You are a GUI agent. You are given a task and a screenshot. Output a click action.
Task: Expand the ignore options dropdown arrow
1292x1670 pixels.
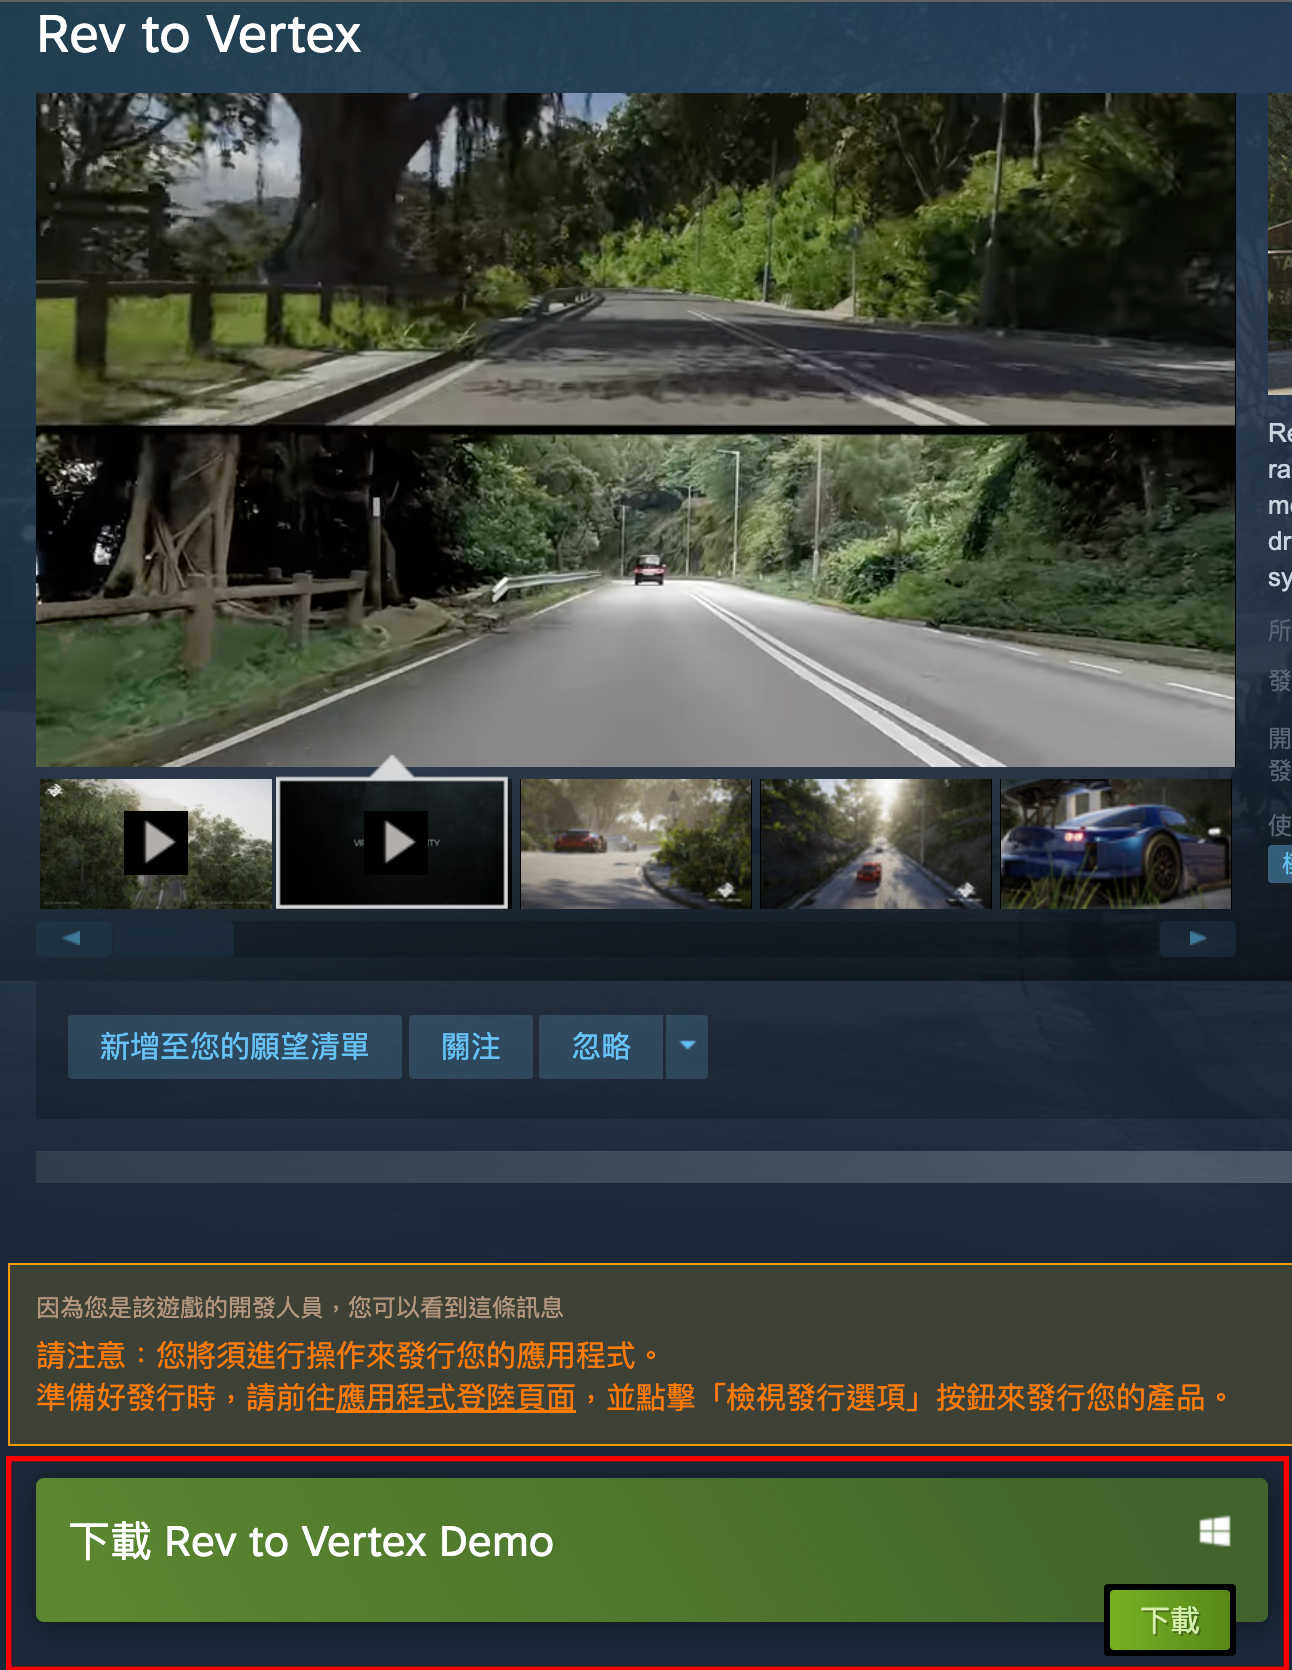687,1046
